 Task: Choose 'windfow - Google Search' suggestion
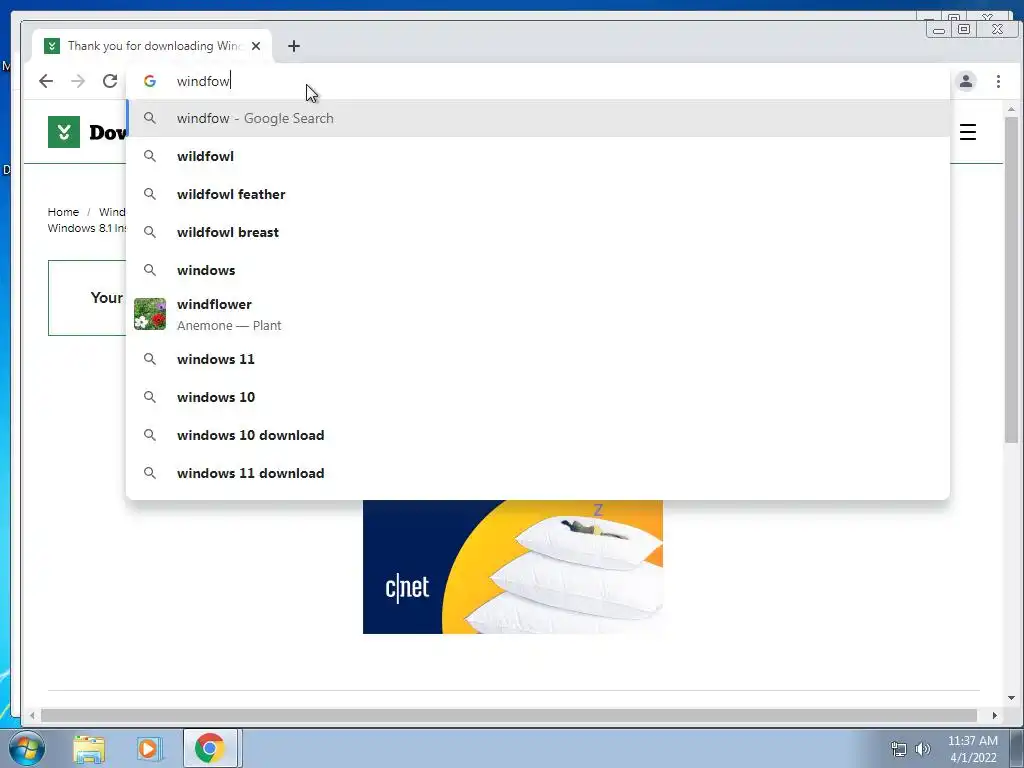pyautogui.click(x=538, y=118)
